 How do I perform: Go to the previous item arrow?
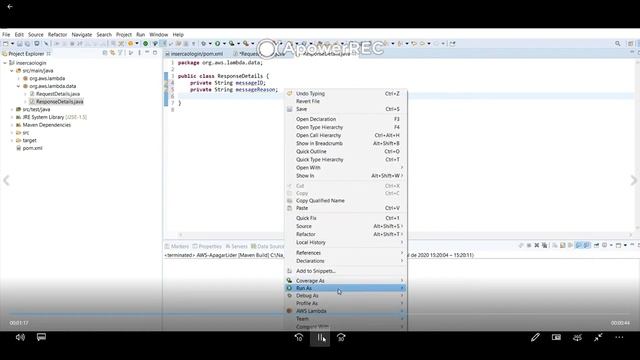coord(7,180)
